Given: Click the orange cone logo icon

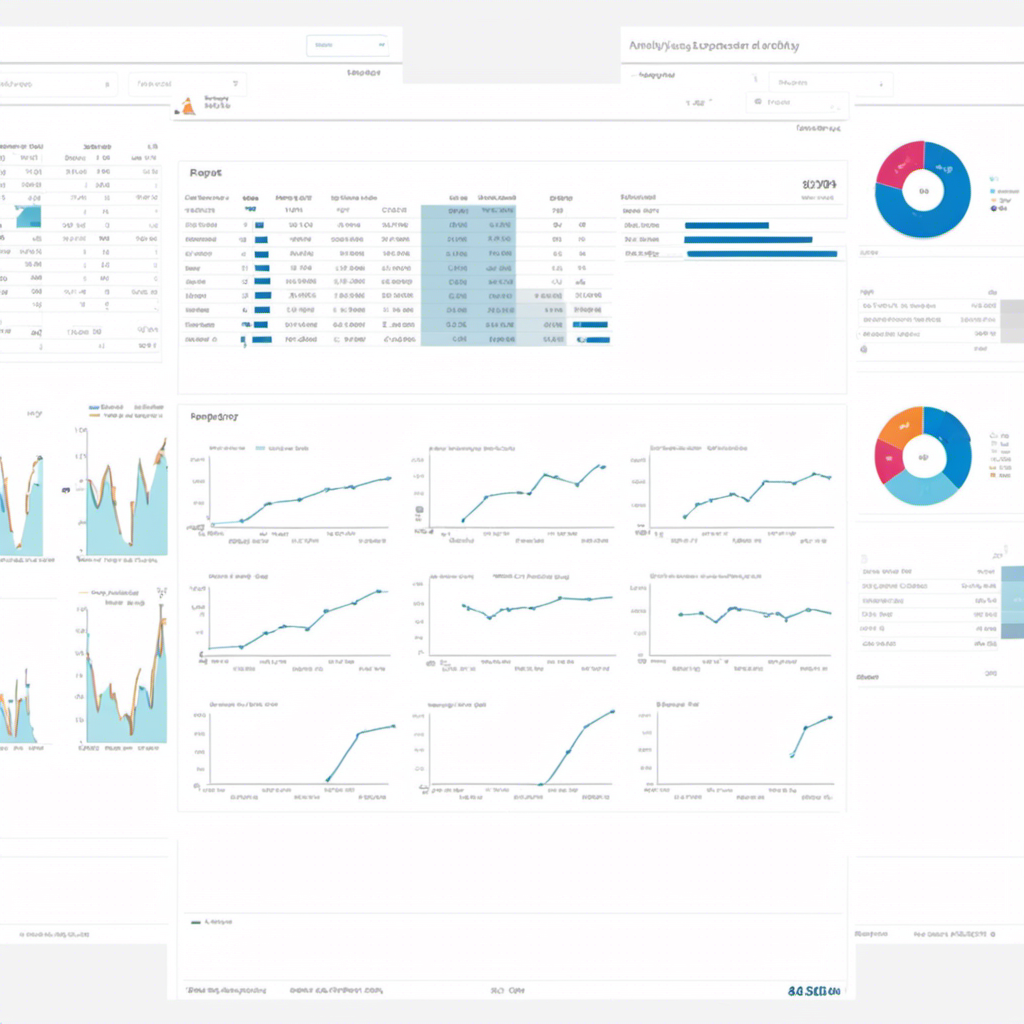Looking at the screenshot, I should (188, 106).
